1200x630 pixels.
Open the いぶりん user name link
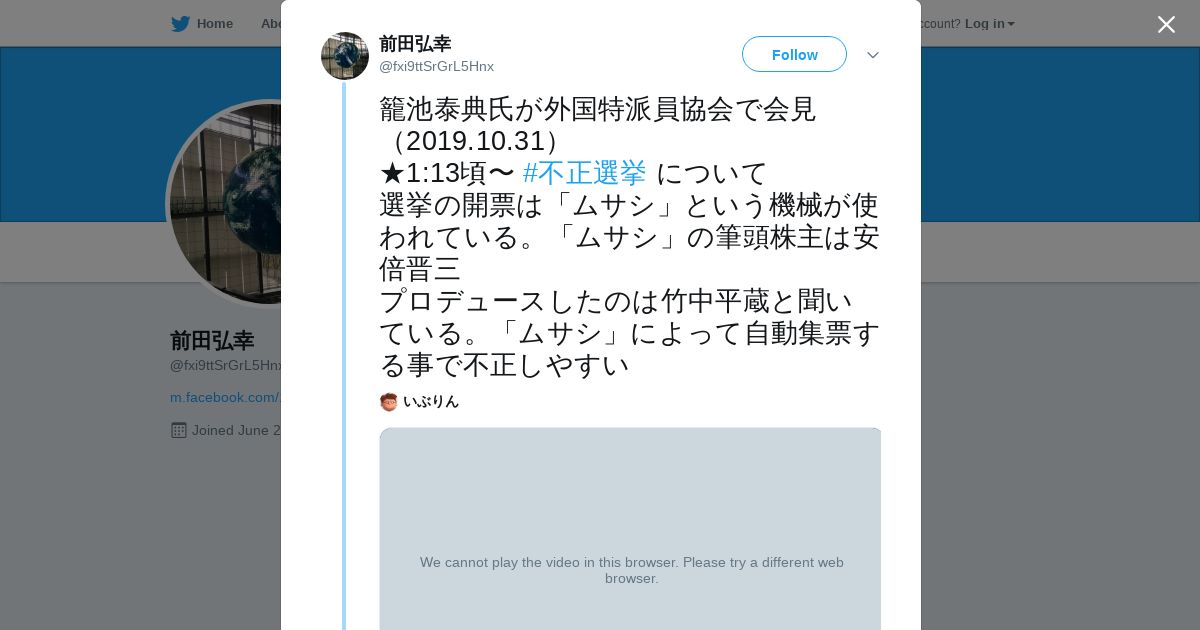(x=431, y=402)
